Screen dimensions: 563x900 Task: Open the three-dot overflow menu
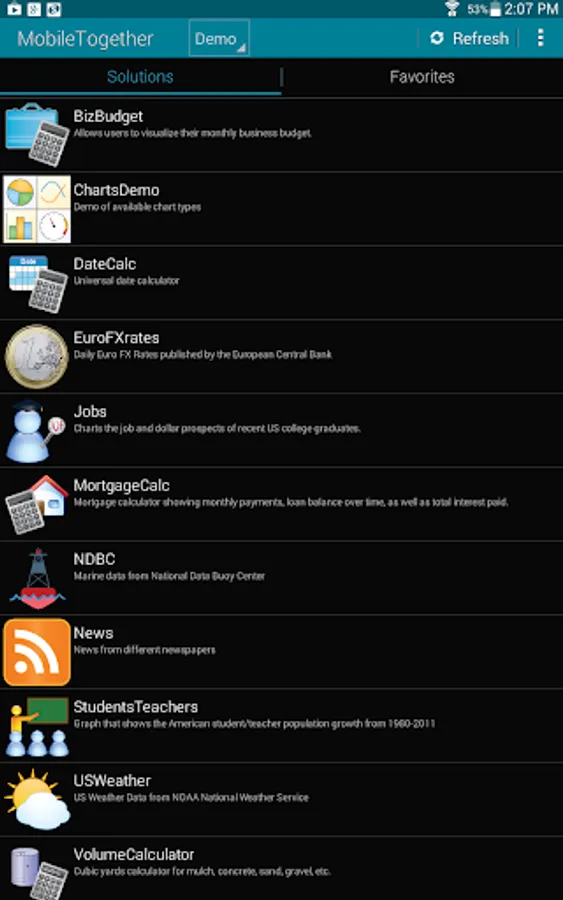(540, 38)
